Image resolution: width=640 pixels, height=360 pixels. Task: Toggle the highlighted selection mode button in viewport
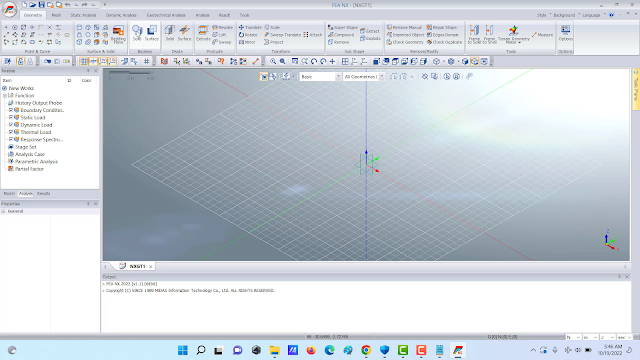(x=264, y=76)
